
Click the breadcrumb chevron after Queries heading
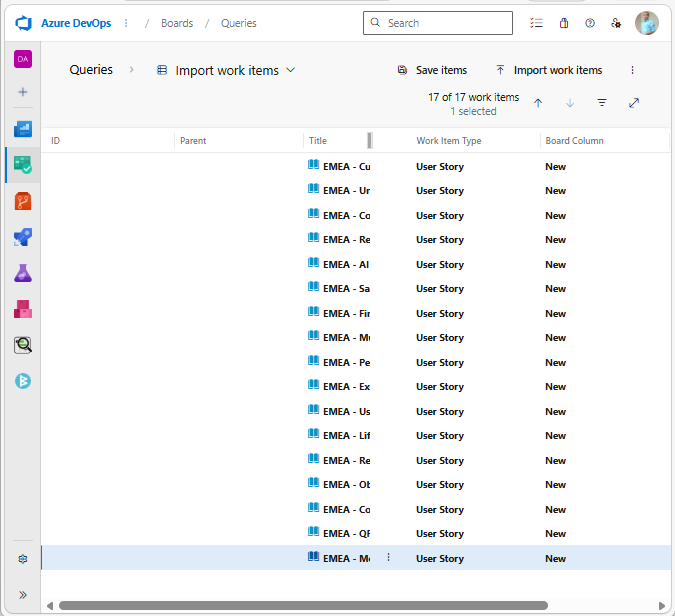[x=131, y=69]
